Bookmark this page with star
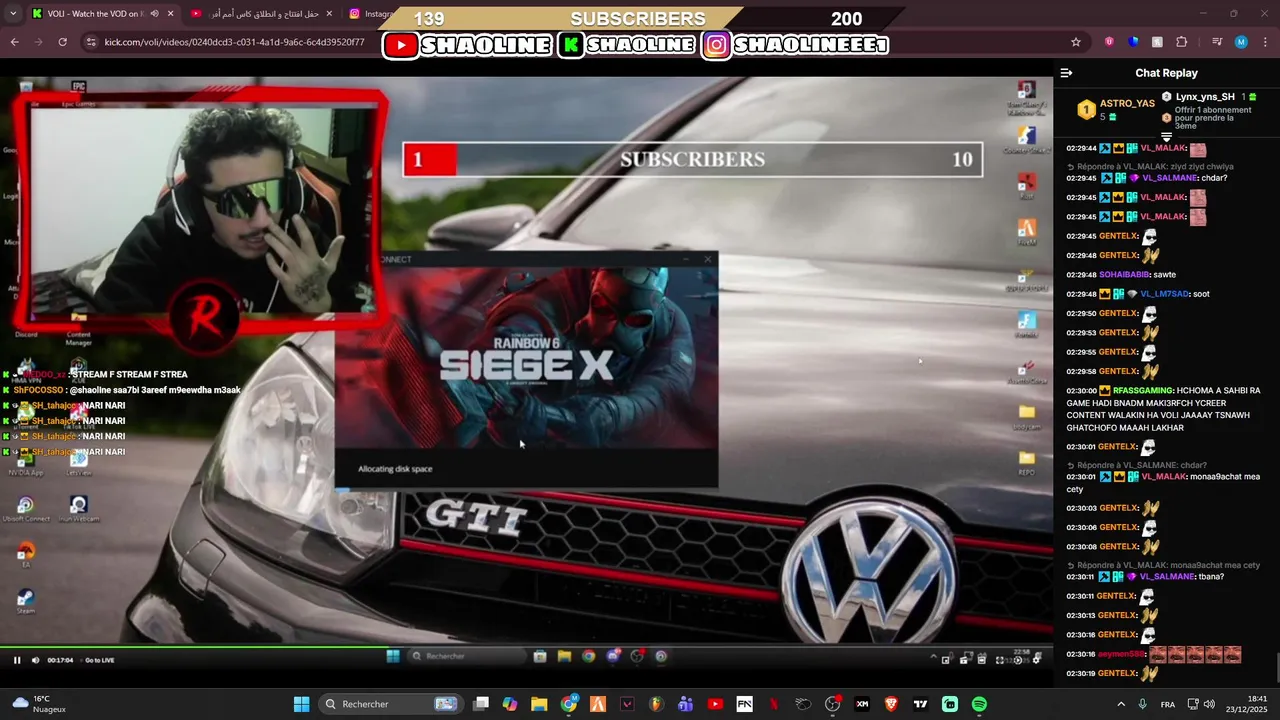This screenshot has width=1280, height=720. point(1076,42)
